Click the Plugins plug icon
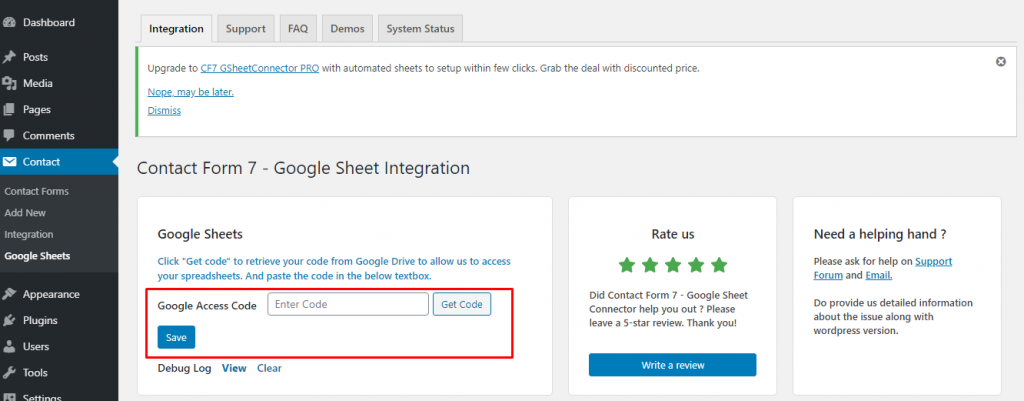This screenshot has height=401, width=1024. (9, 320)
